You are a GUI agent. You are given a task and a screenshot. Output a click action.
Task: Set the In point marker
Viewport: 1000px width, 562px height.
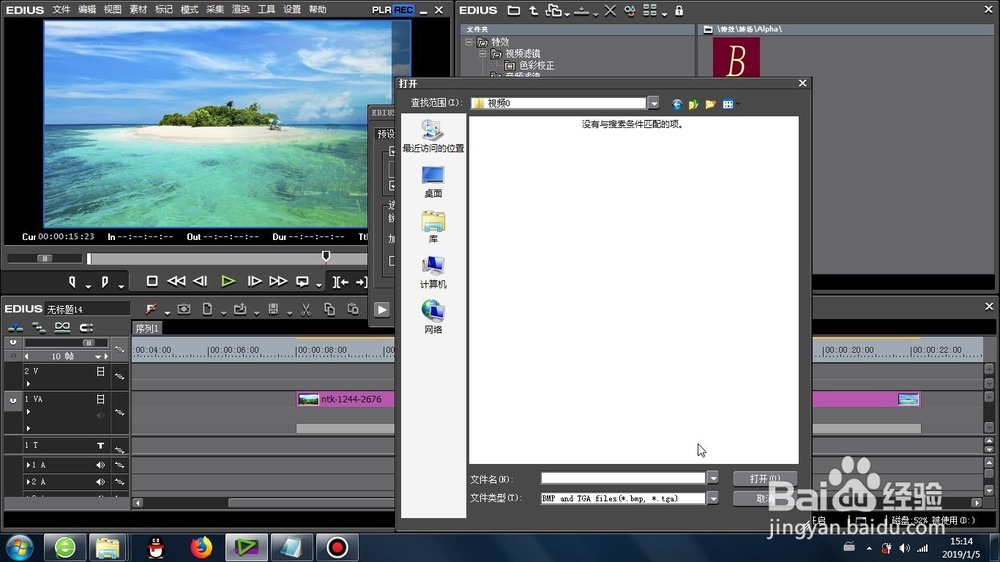click(x=72, y=281)
